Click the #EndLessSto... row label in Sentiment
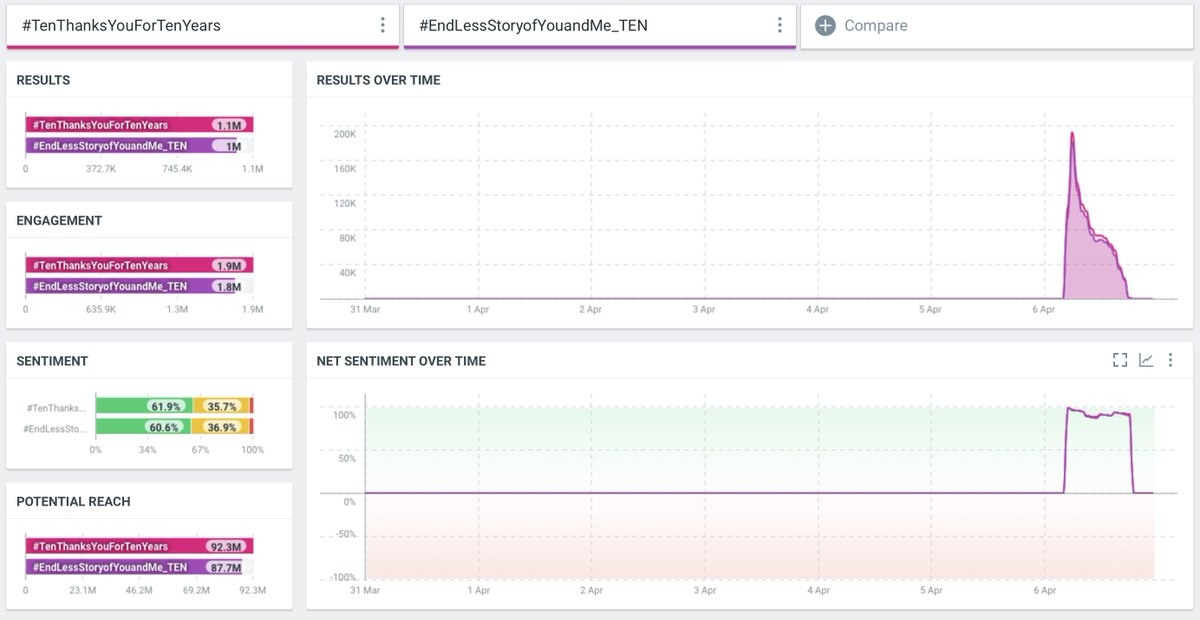The image size is (1200, 620). pos(56,428)
